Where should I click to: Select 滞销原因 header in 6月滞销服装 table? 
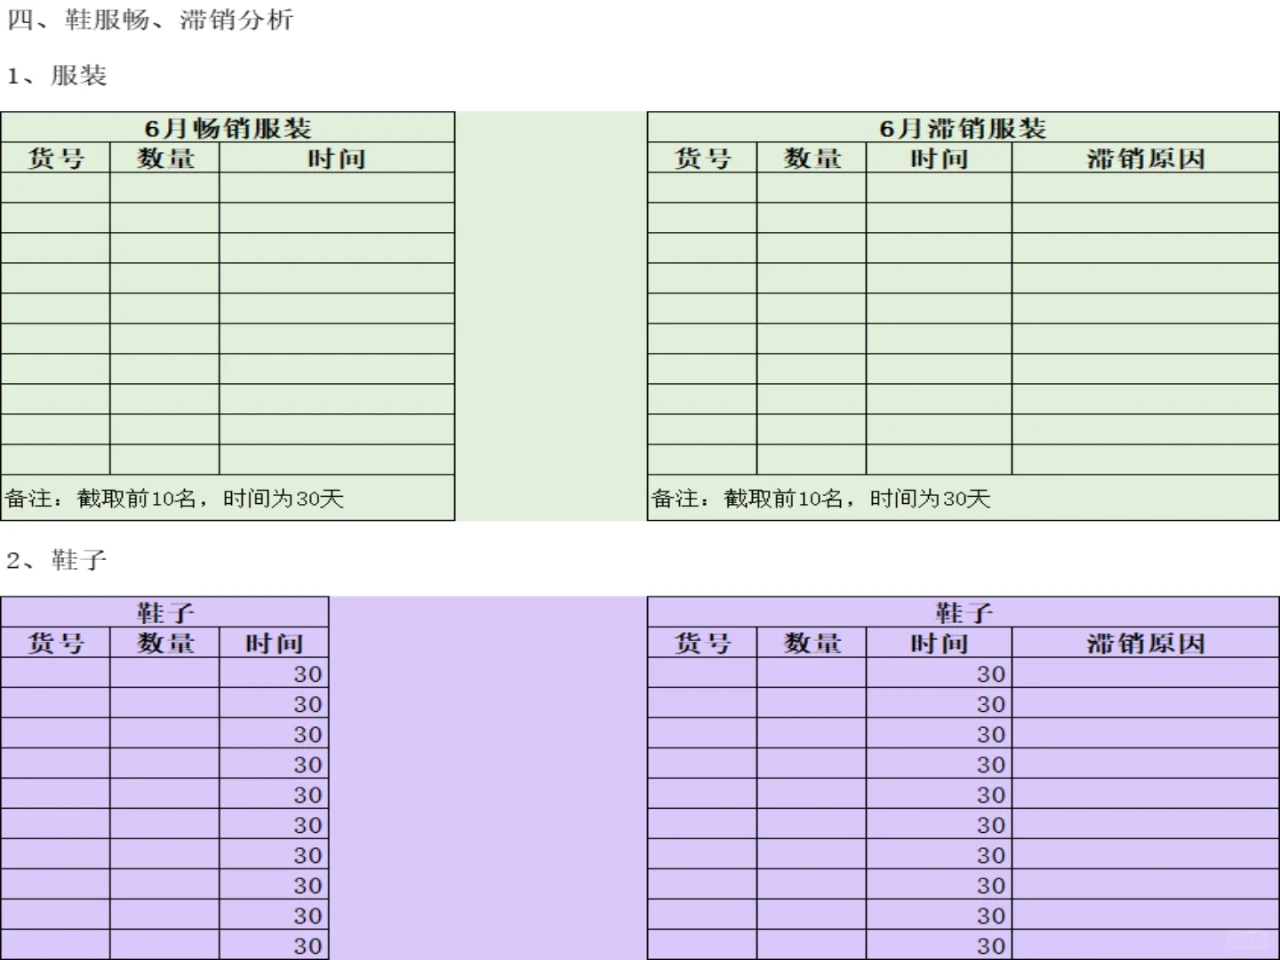pyautogui.click(x=1146, y=158)
